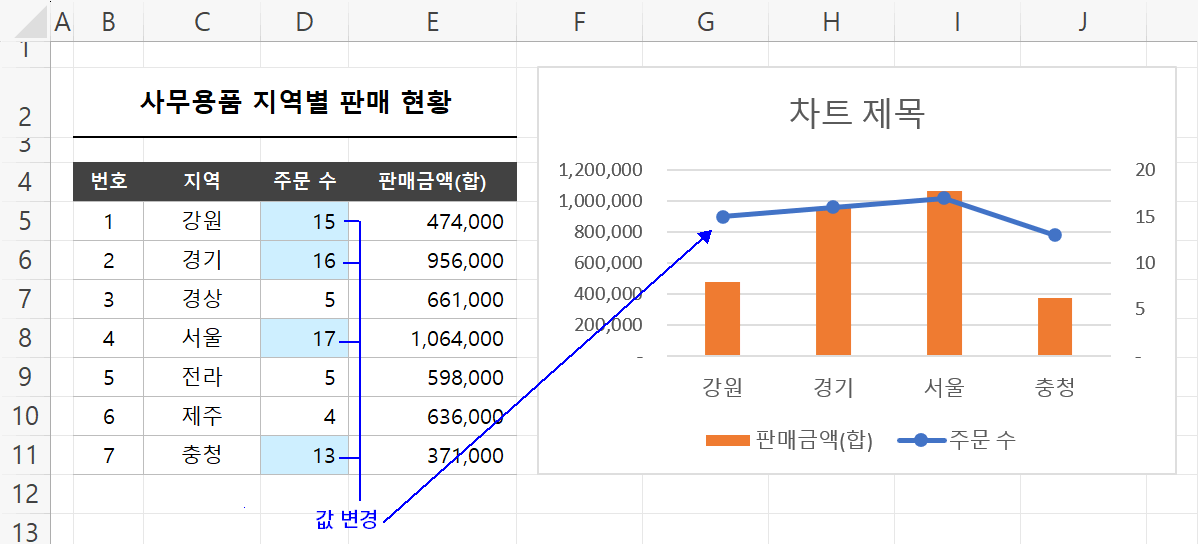The height and width of the screenshot is (544, 1198).
Task: Select the order count cell '13'
Action: click(304, 455)
